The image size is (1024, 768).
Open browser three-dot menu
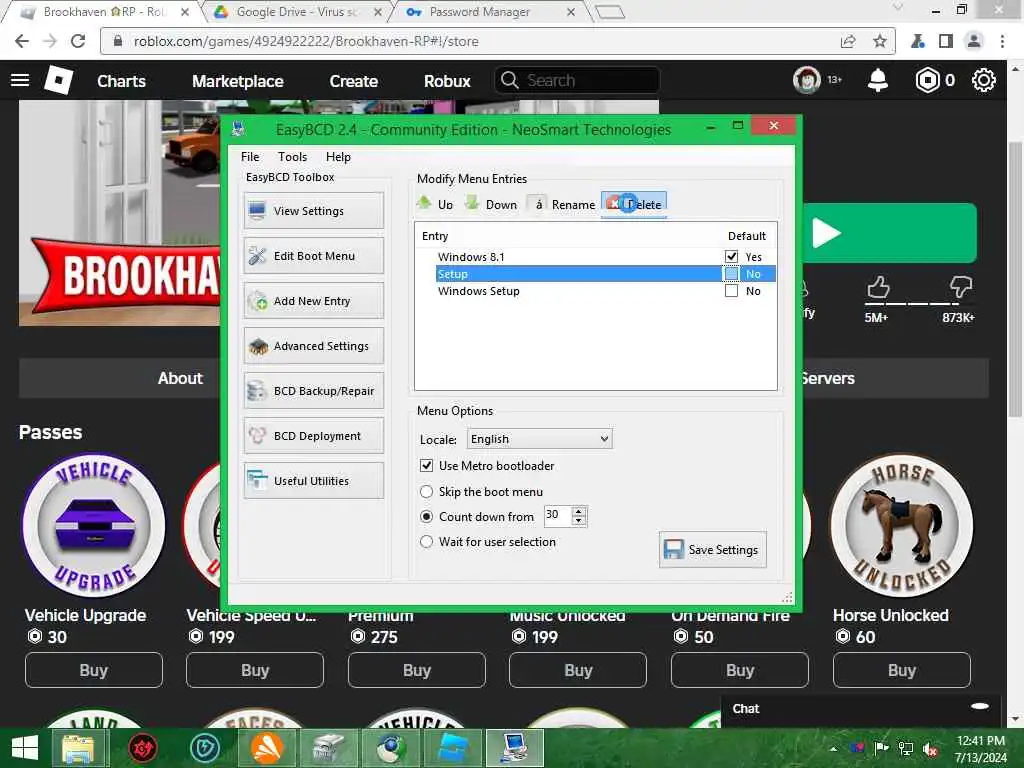click(x=1002, y=41)
